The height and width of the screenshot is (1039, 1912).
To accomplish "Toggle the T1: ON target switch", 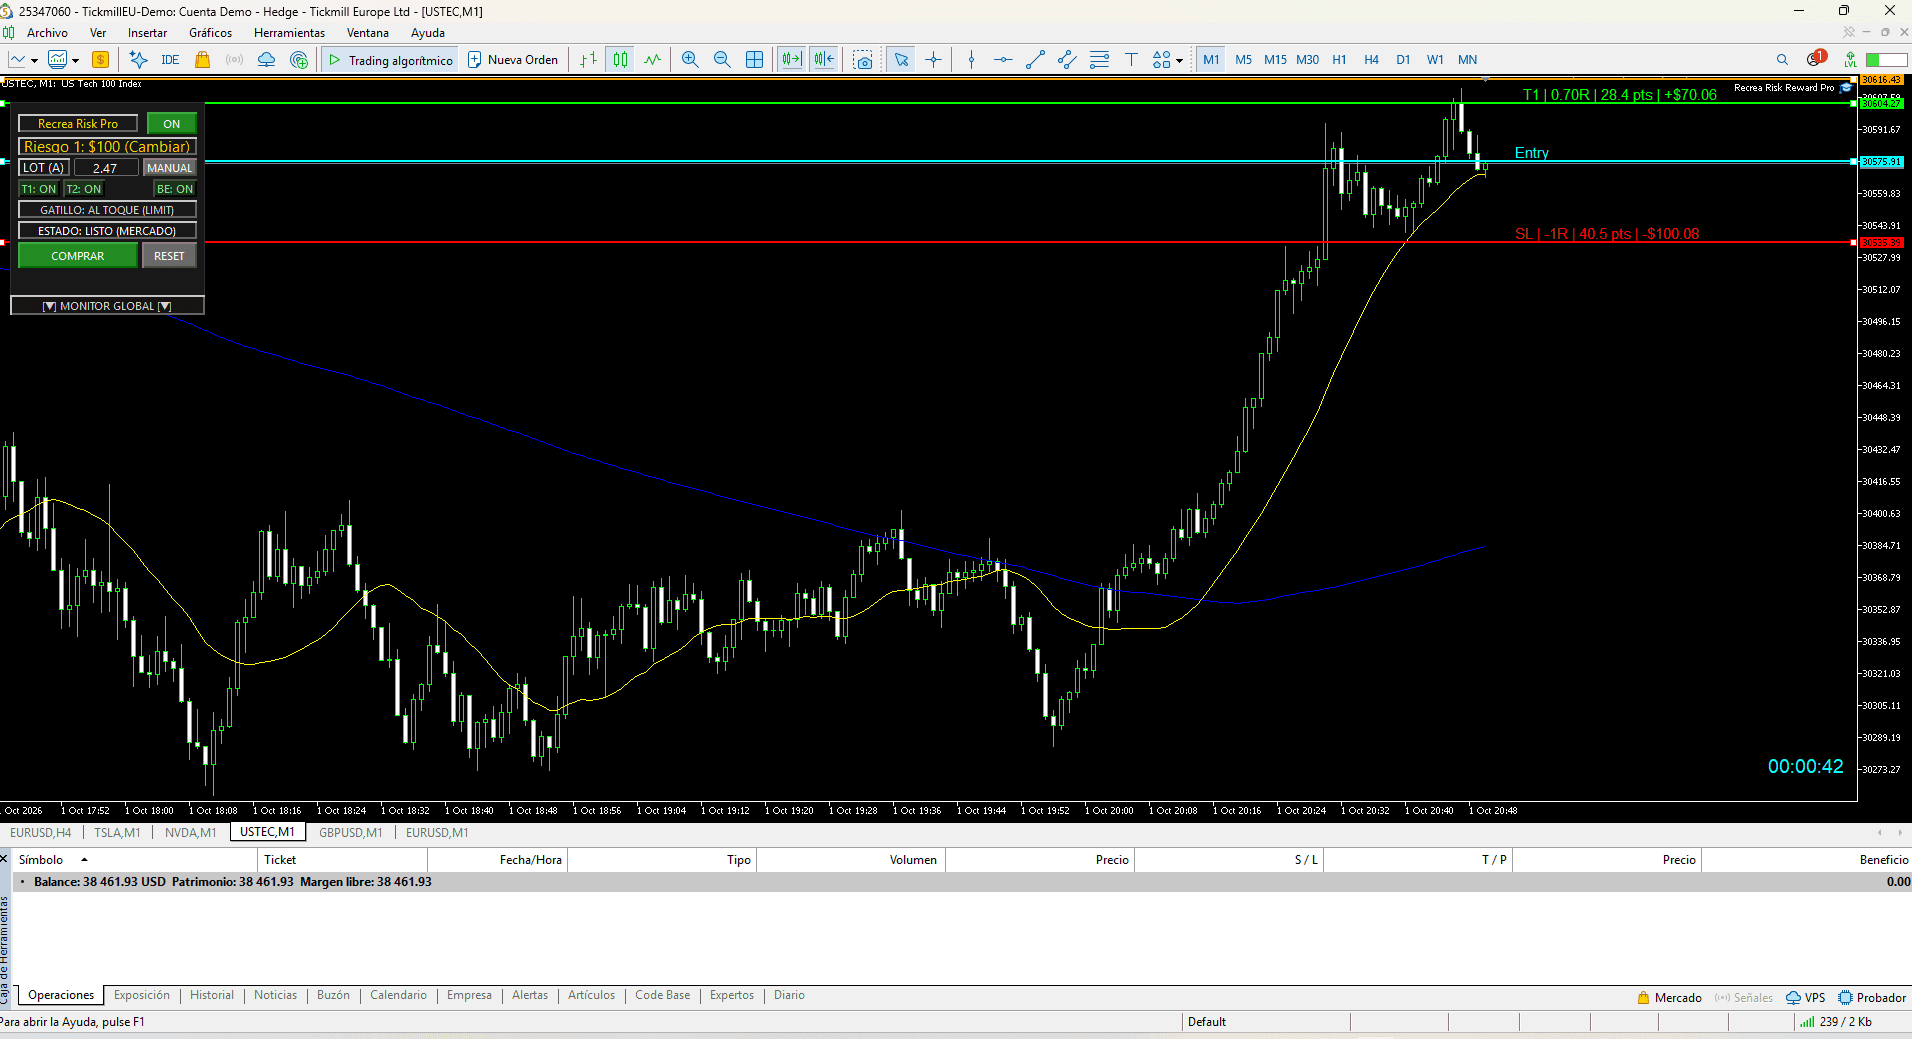I will tap(39, 189).
